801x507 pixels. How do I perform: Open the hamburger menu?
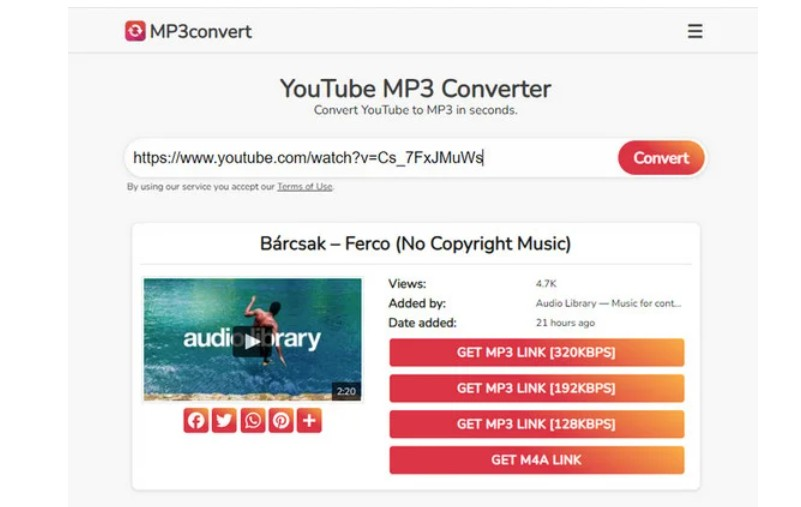(x=695, y=31)
